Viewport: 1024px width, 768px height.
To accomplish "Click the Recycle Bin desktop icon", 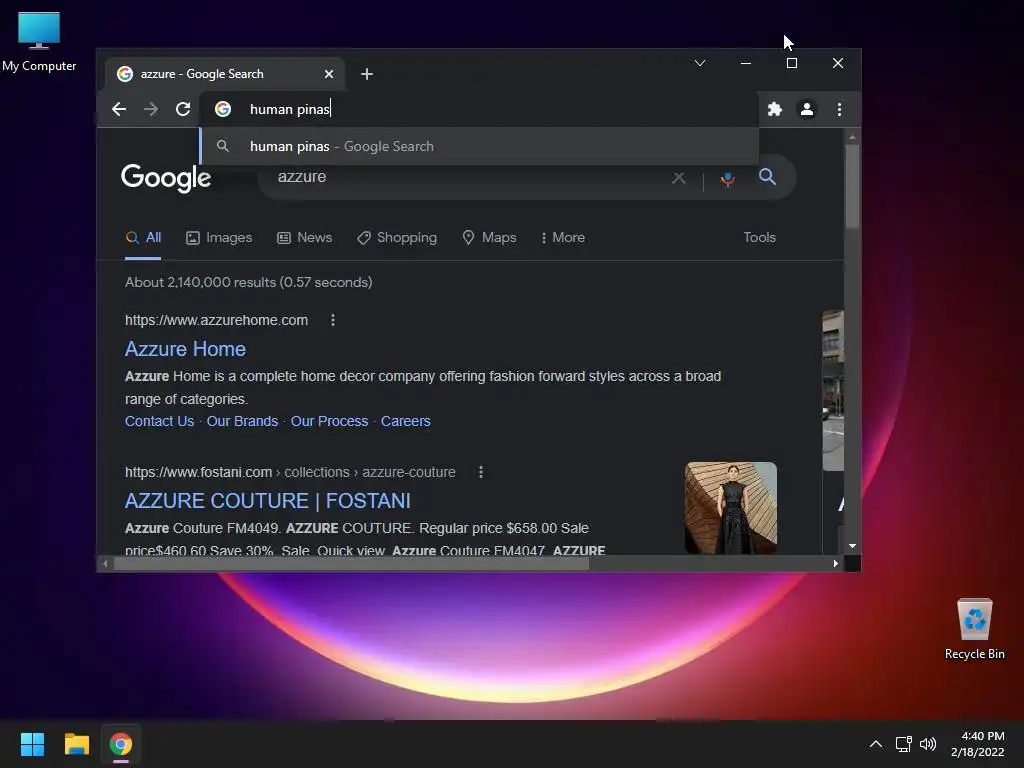I will pyautogui.click(x=974, y=630).
